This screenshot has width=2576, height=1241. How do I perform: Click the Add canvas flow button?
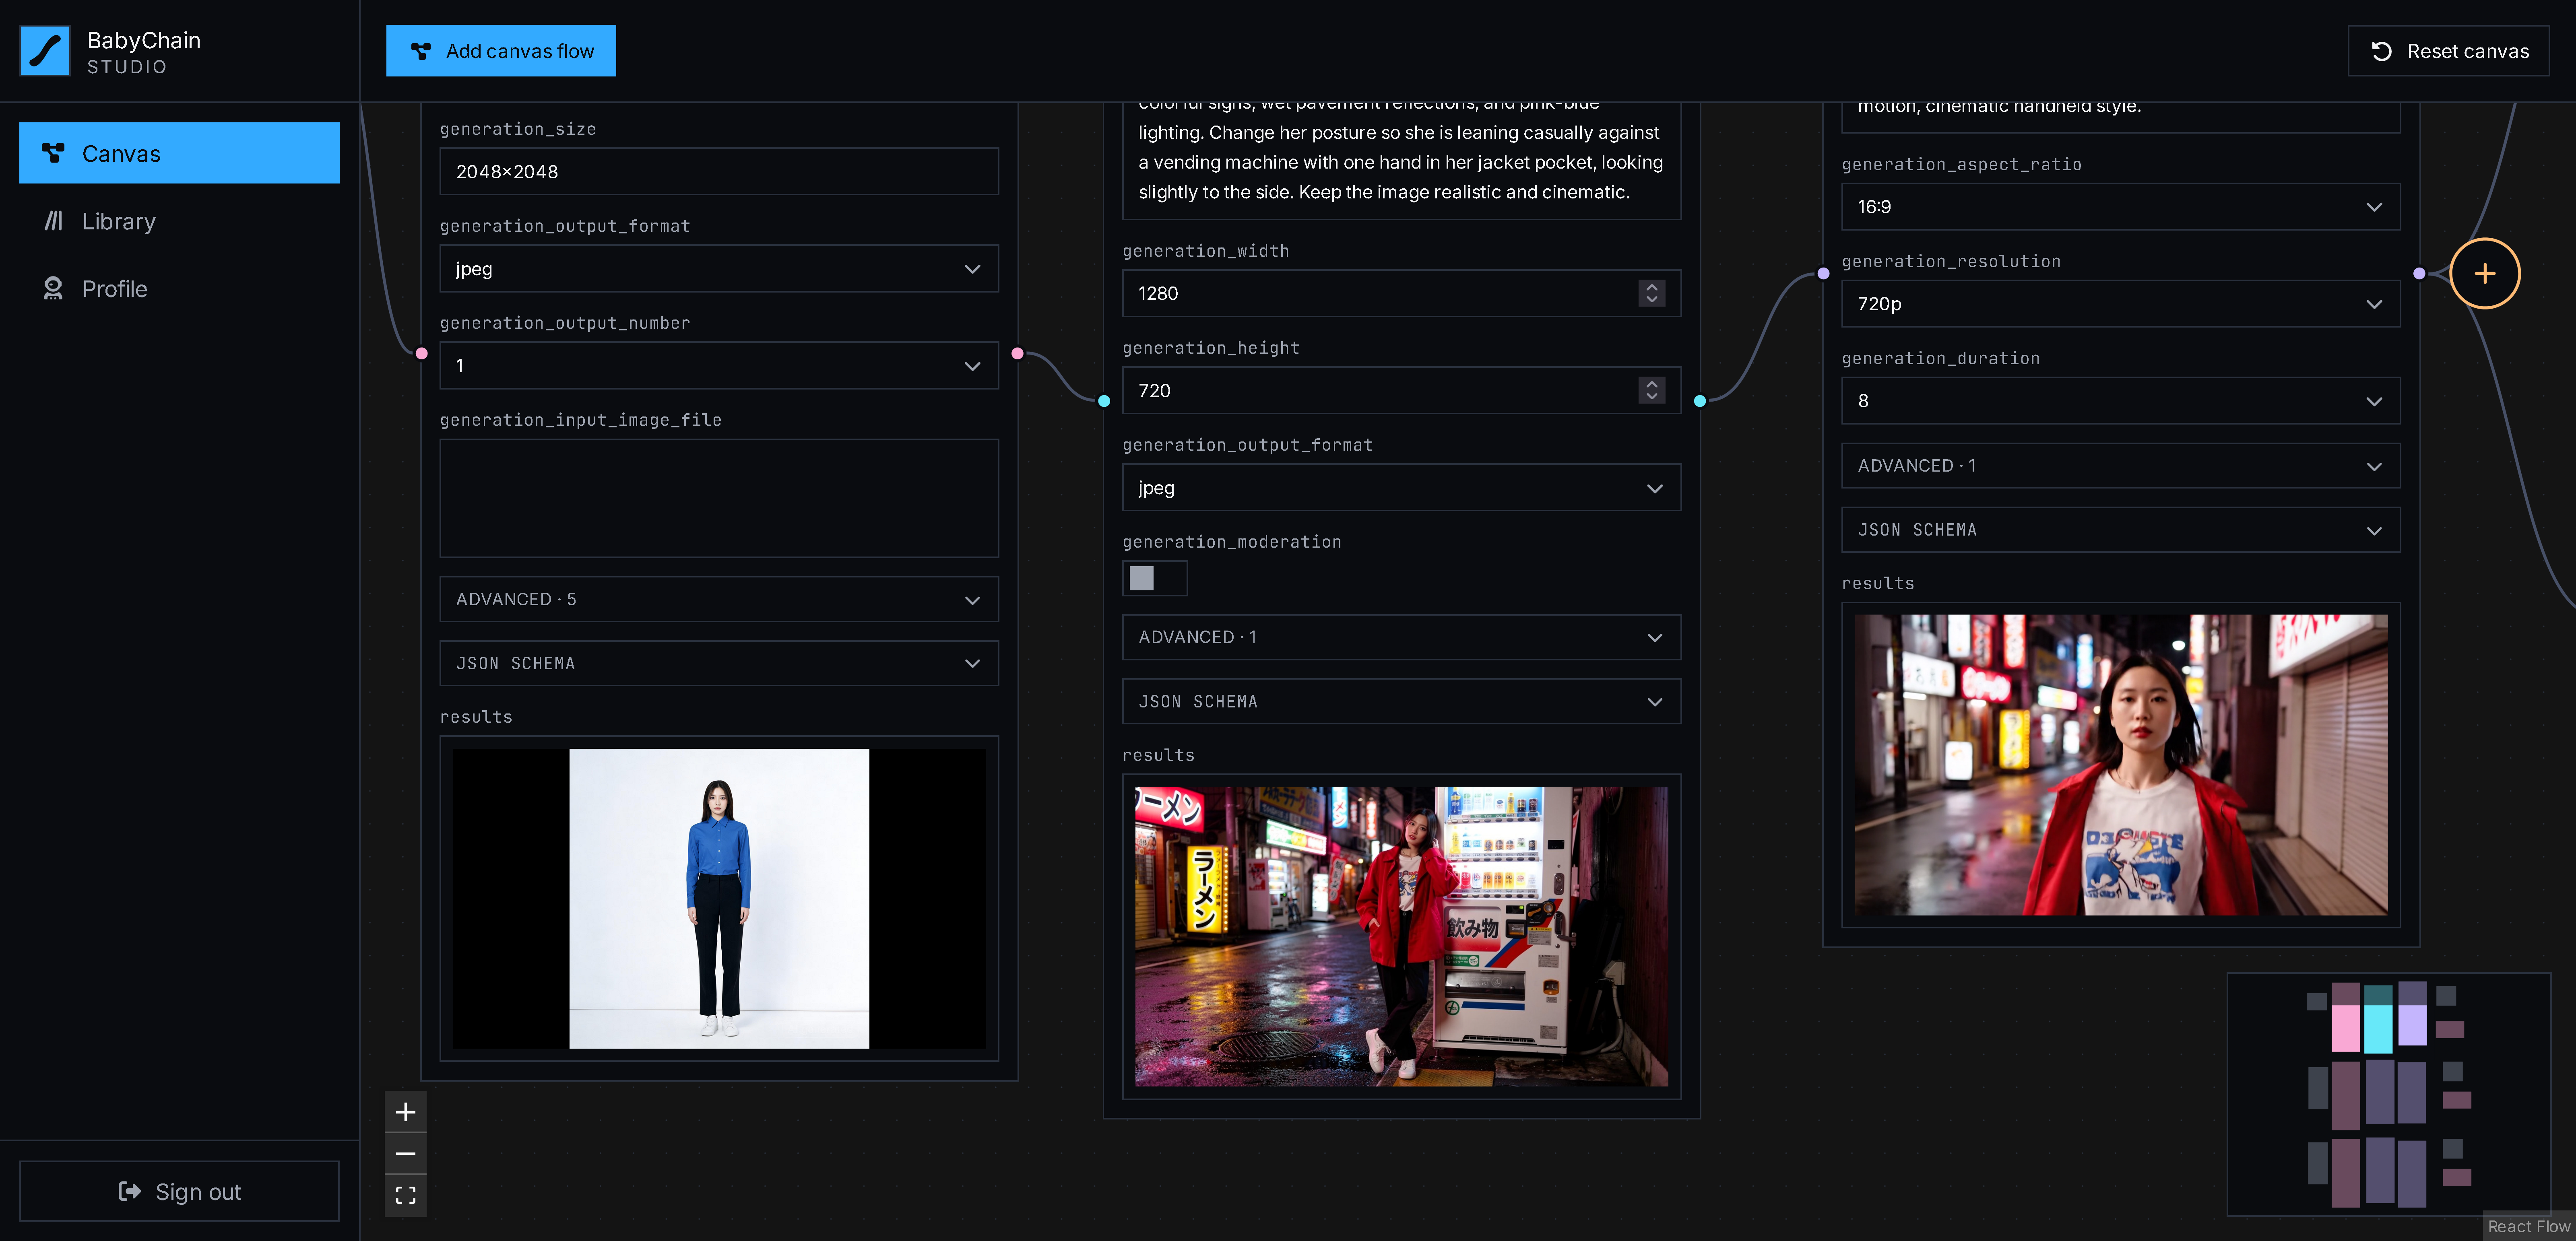coord(501,51)
